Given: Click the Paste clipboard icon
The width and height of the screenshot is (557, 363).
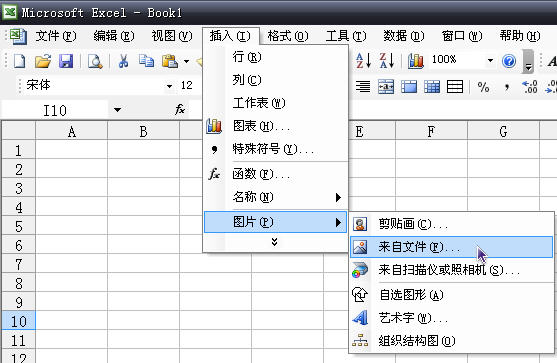Looking at the screenshot, I should (x=170, y=61).
